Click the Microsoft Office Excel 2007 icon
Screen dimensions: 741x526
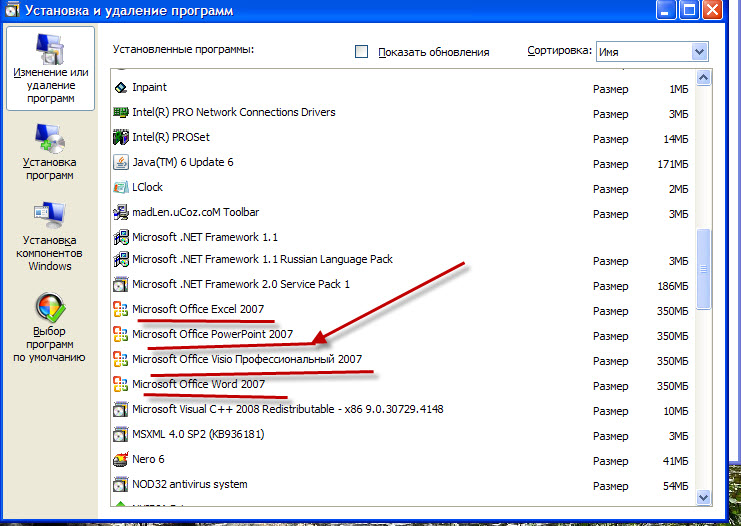(121, 309)
